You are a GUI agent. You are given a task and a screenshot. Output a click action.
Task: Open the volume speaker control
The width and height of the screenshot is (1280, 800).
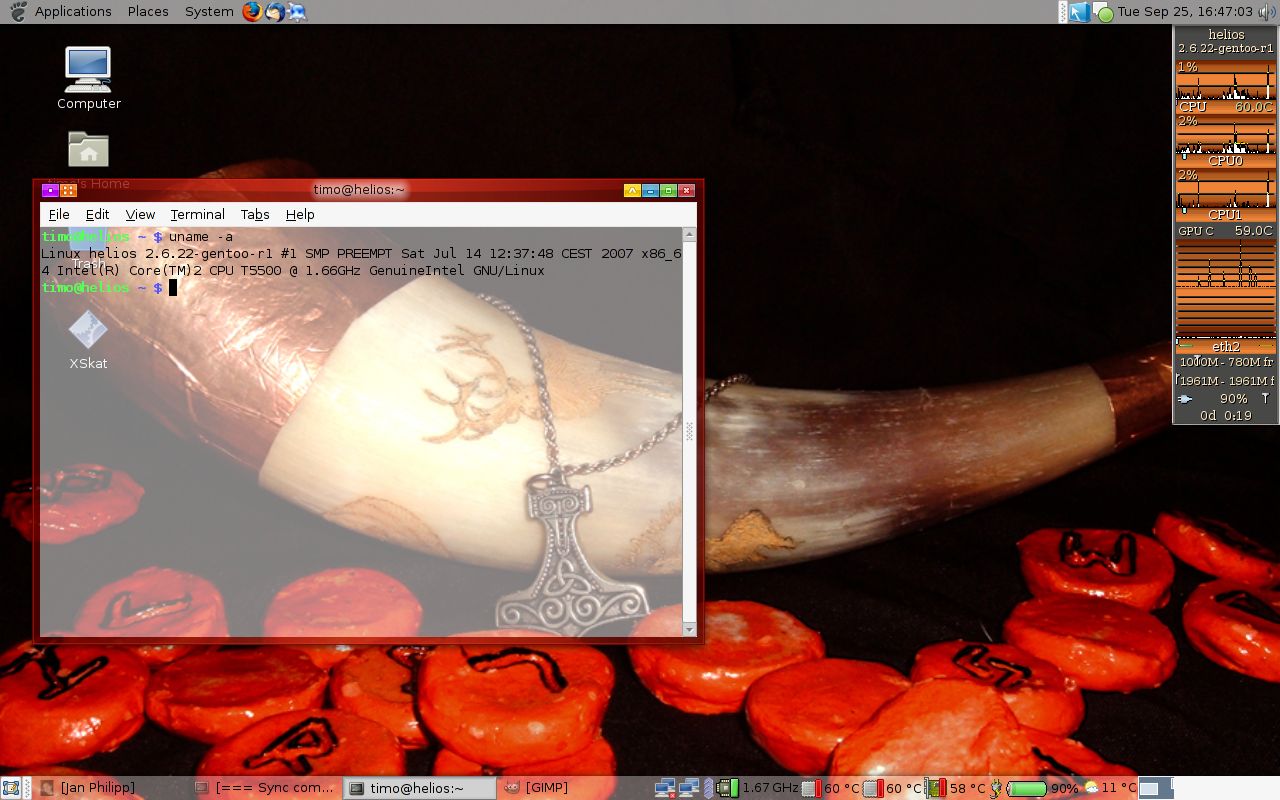(1267, 12)
